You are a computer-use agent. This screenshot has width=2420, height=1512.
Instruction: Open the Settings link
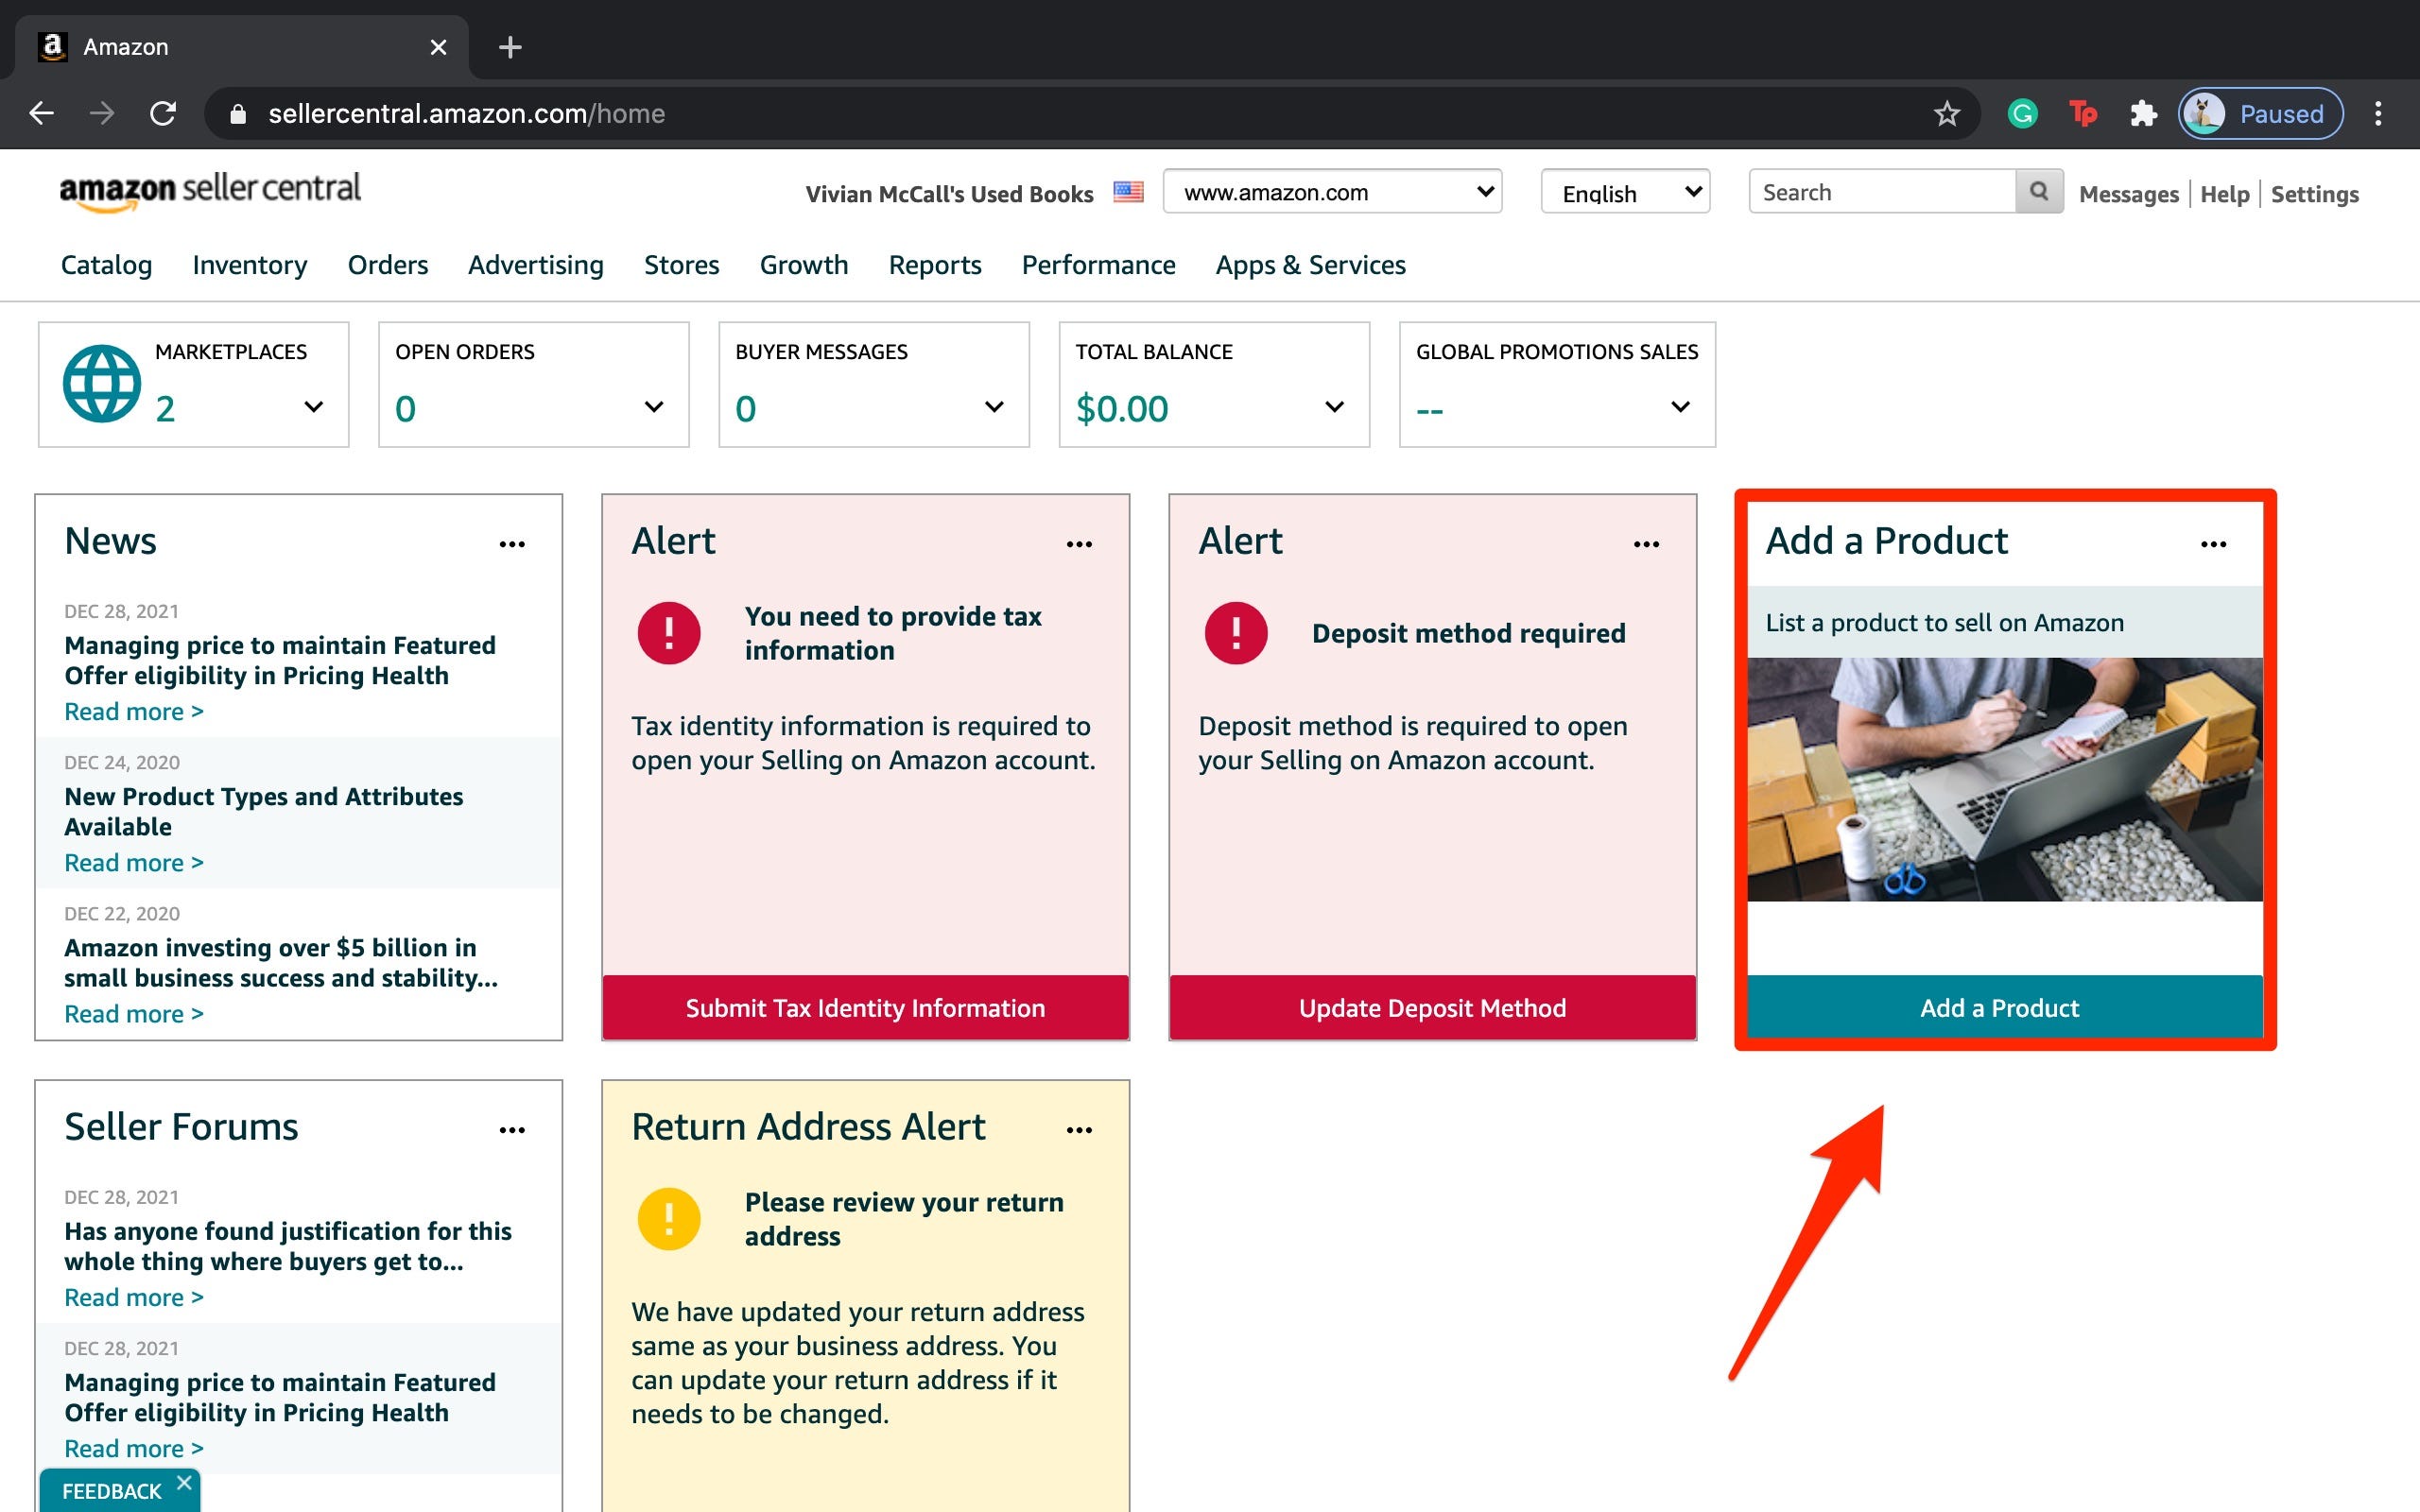2314,194
